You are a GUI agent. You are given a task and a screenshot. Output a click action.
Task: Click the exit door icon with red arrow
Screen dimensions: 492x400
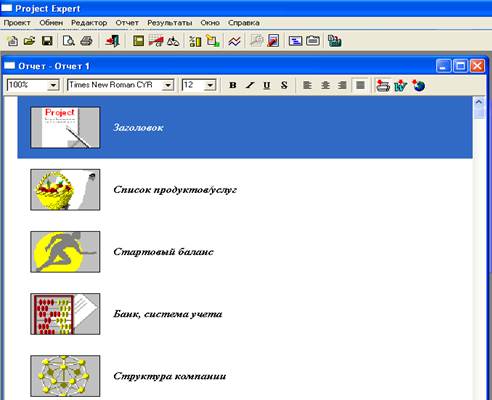[x=112, y=41]
